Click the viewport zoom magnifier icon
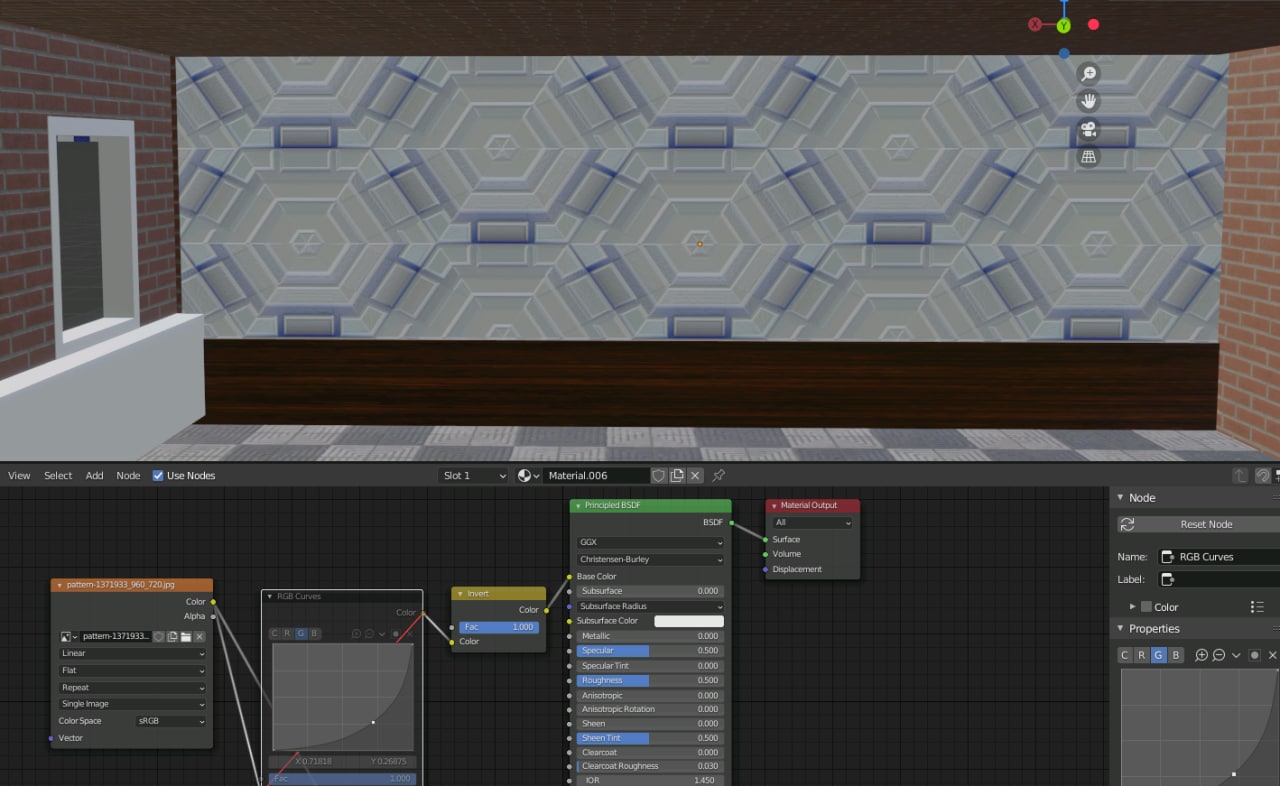The height and width of the screenshot is (786, 1280). 1088,74
